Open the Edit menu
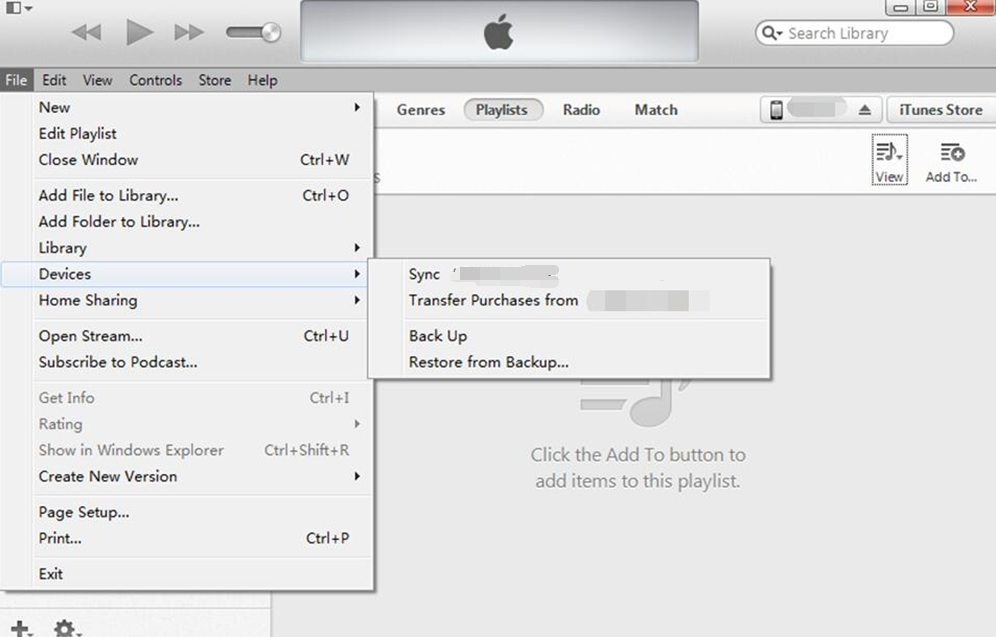Image resolution: width=996 pixels, height=637 pixels. pos(54,80)
